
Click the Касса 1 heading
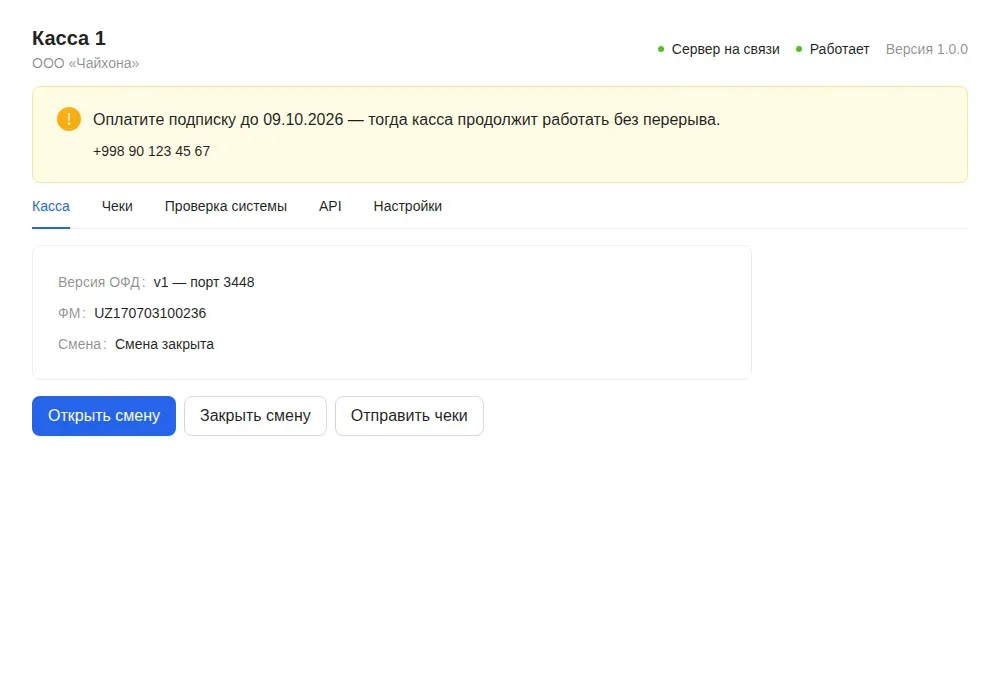point(69,38)
